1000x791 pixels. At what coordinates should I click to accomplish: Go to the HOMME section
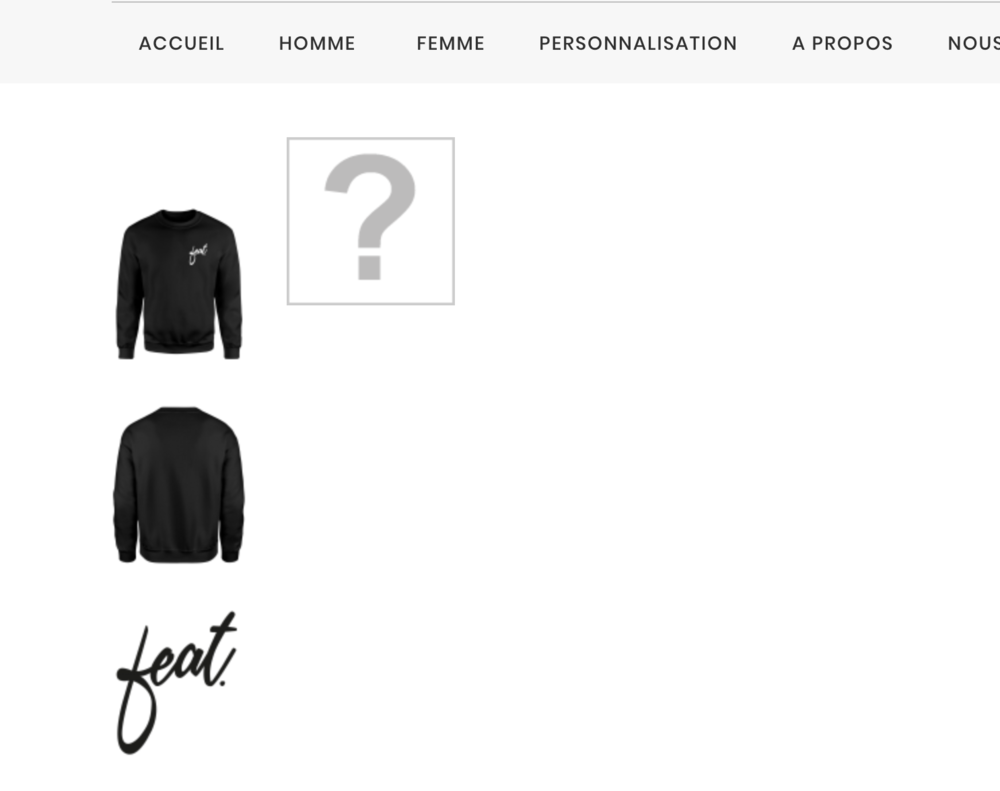(317, 43)
